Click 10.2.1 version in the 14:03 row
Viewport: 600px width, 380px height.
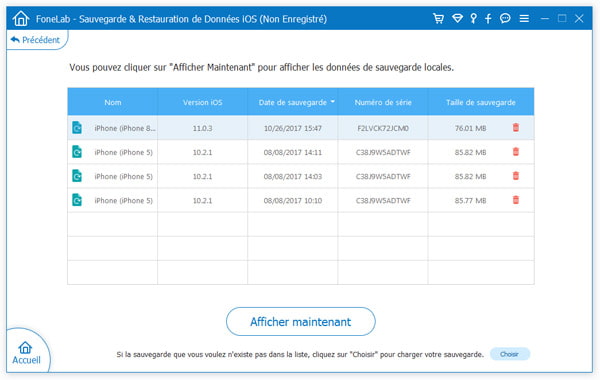point(202,176)
